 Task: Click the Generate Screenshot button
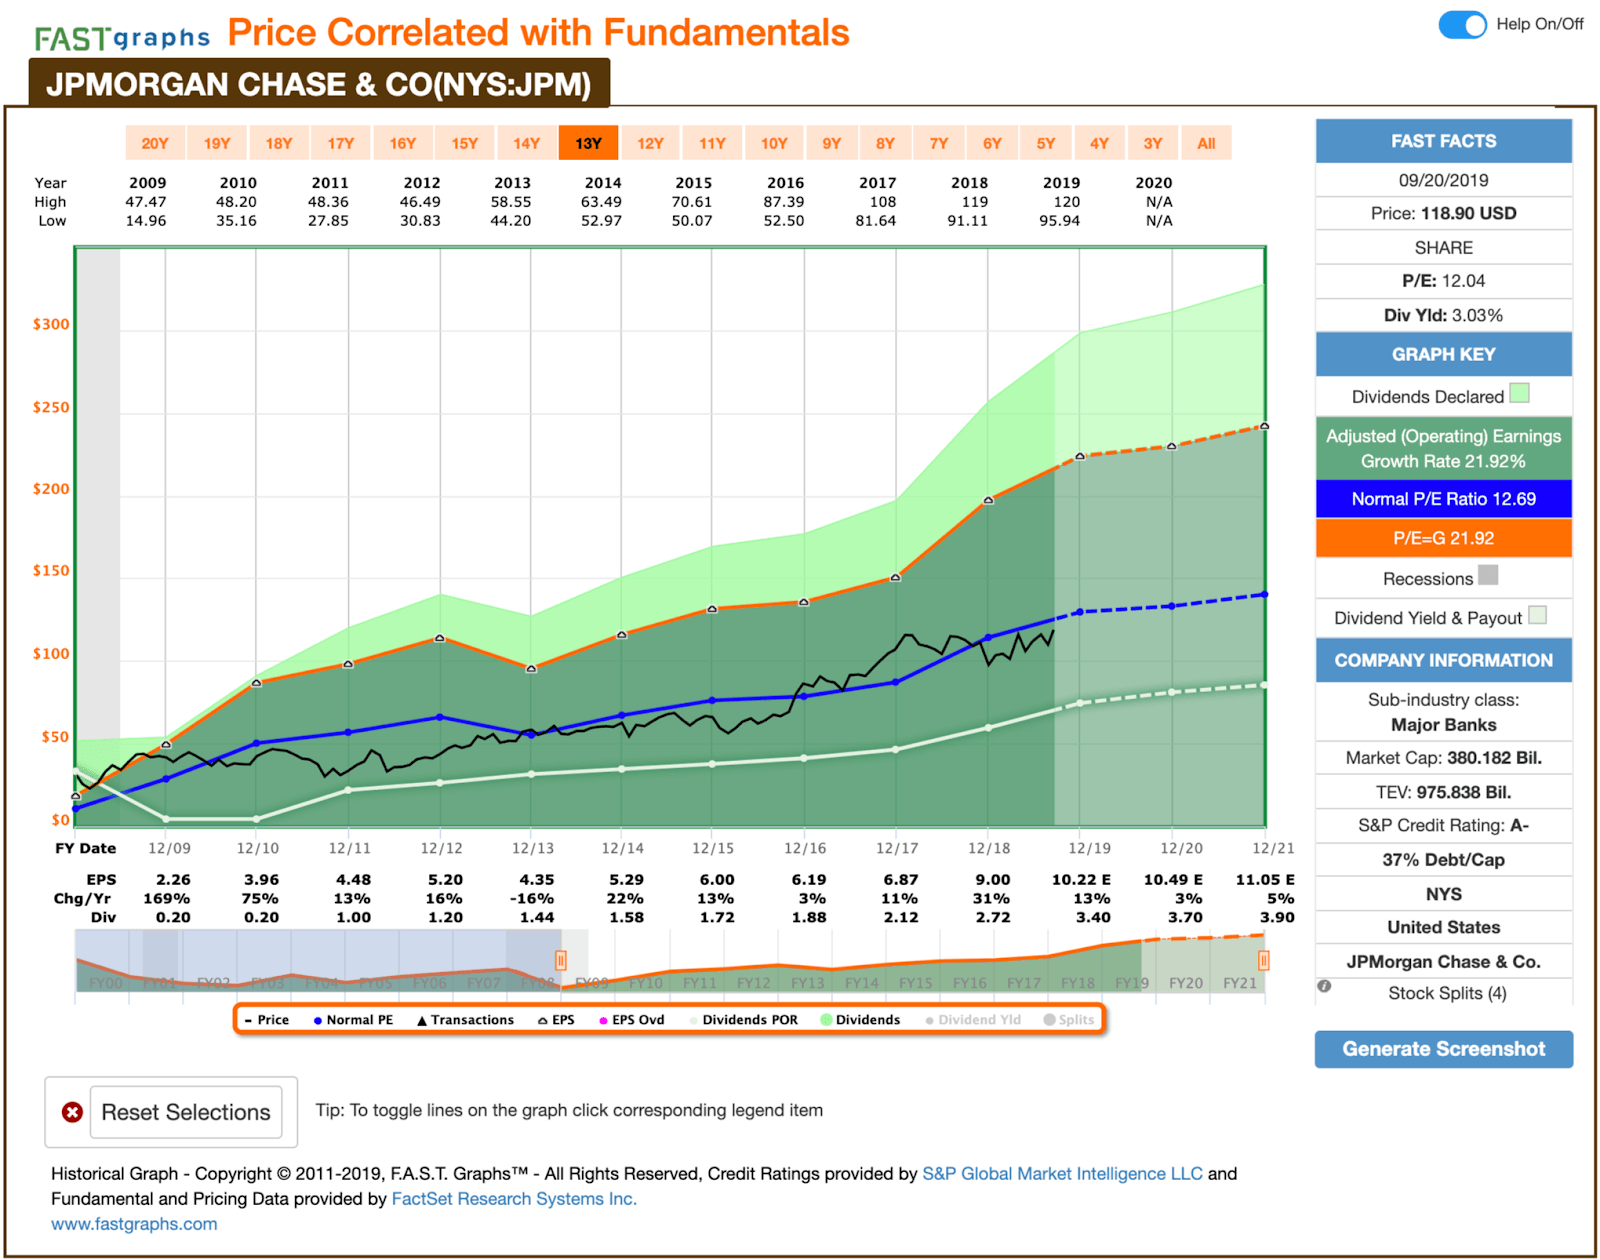pyautogui.click(x=1443, y=1049)
